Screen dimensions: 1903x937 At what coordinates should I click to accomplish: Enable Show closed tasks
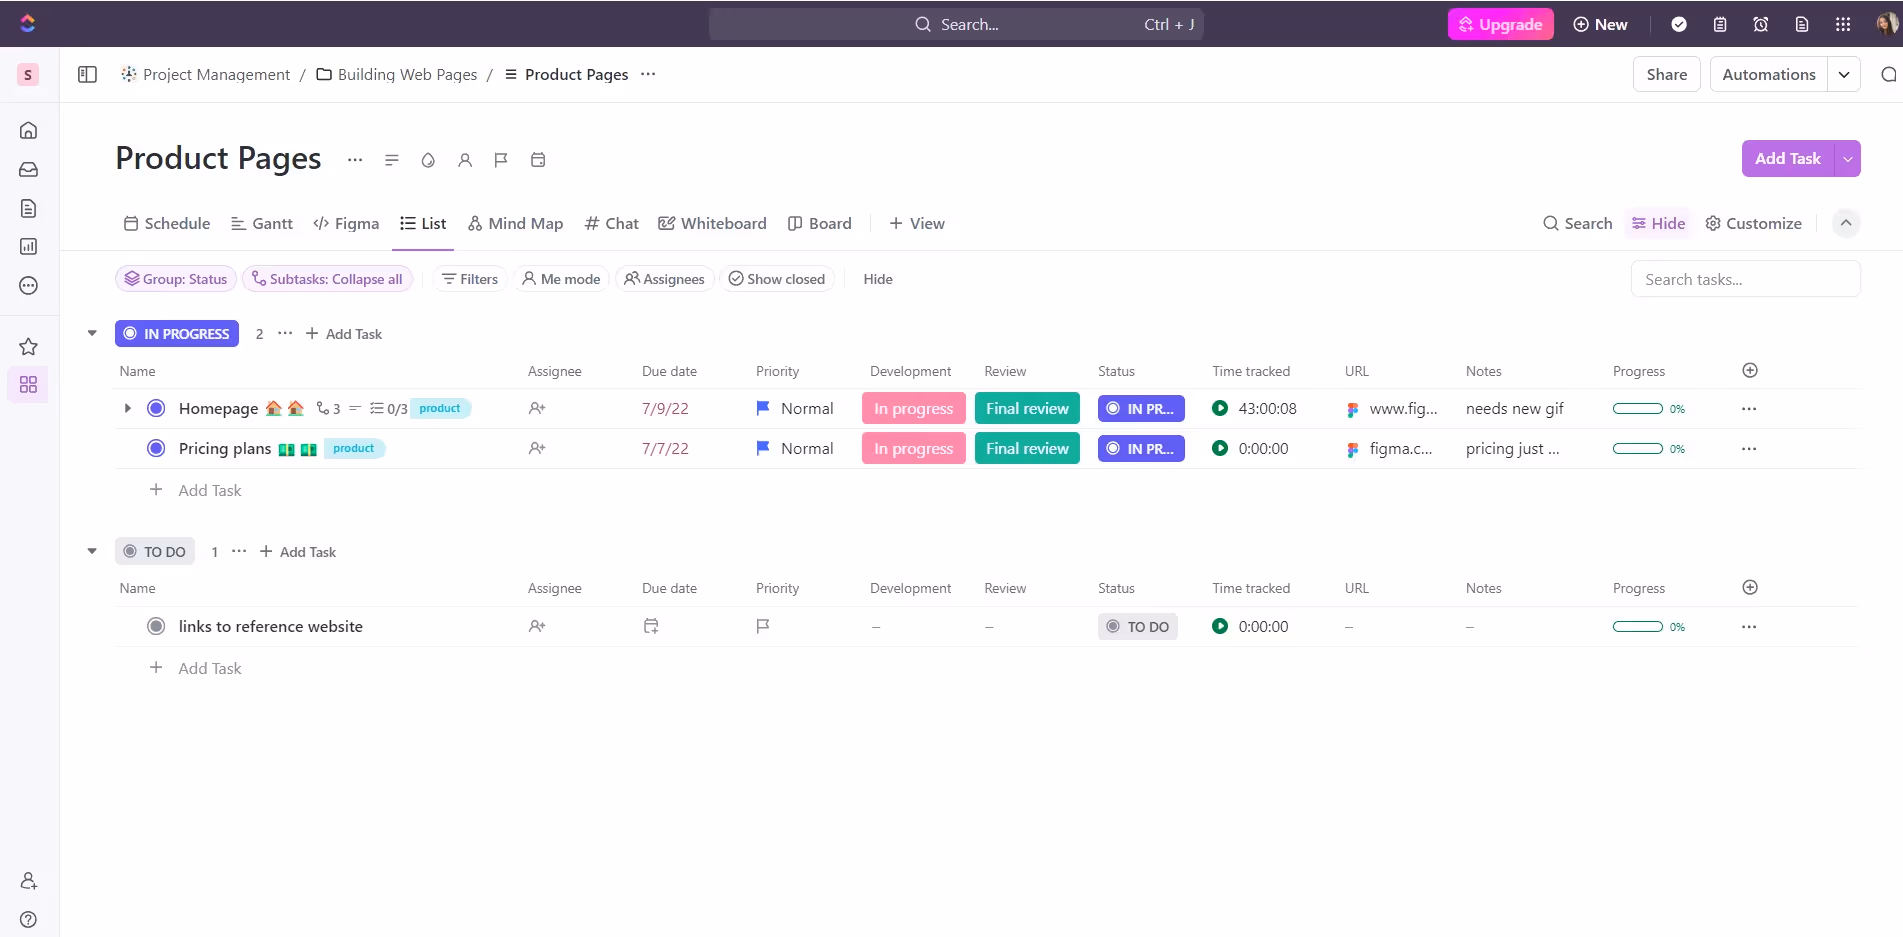coord(777,278)
